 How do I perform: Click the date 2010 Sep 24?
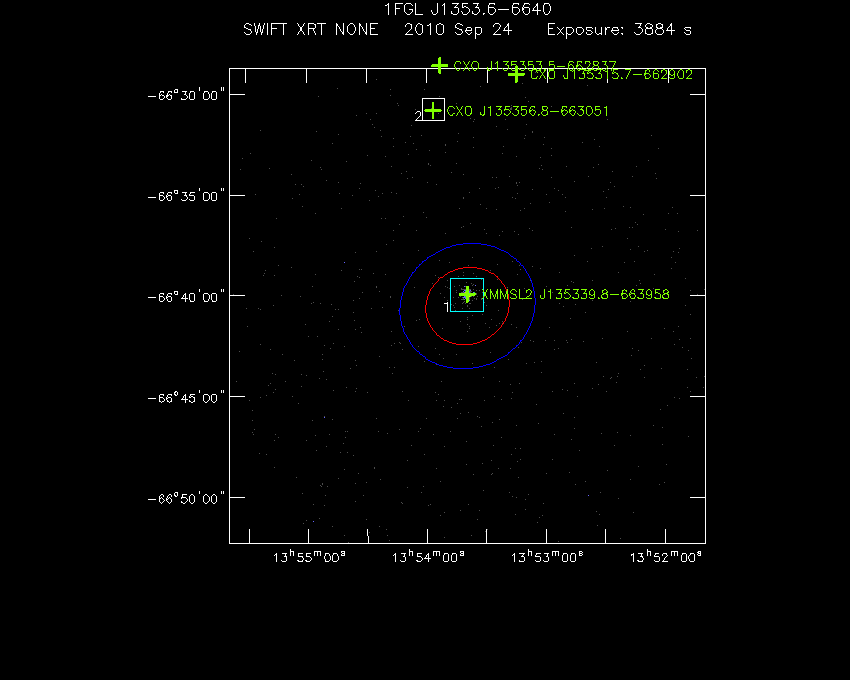[x=458, y=30]
